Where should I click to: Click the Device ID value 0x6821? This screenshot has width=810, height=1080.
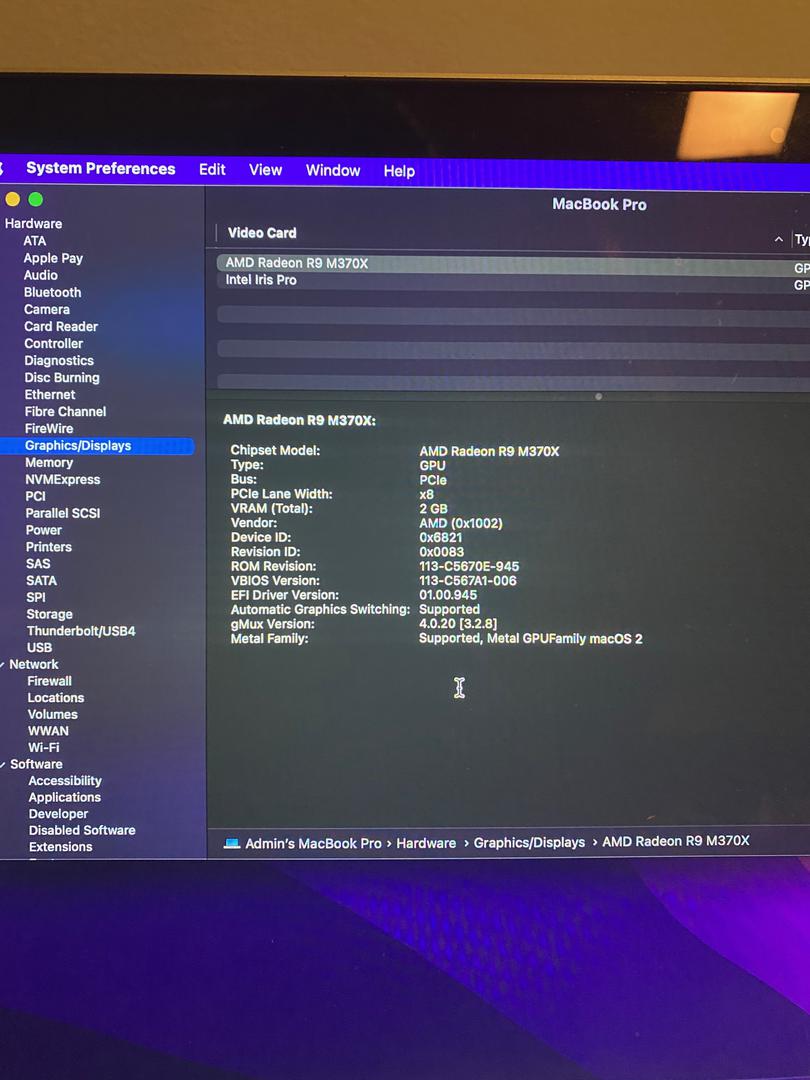pos(441,537)
